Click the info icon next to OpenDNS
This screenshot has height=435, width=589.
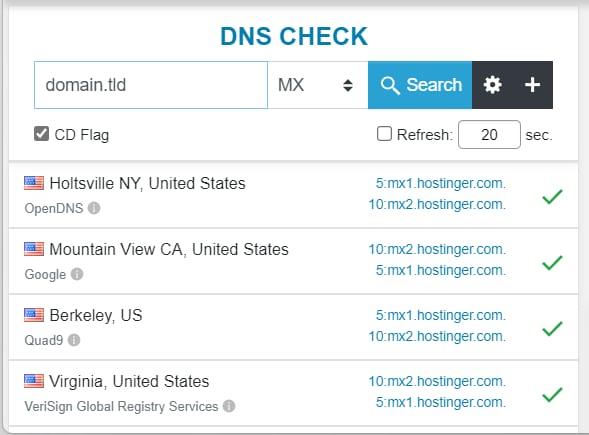pos(94,208)
